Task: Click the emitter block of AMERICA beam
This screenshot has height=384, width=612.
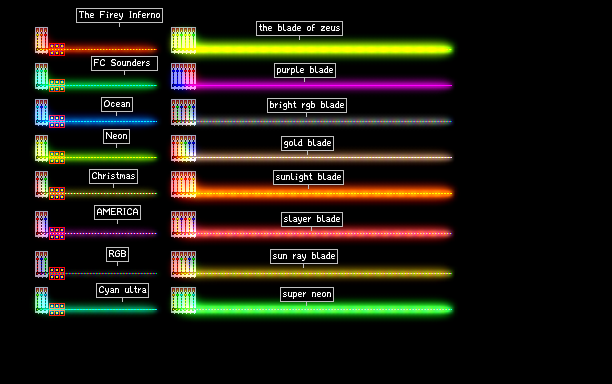Action: (x=41, y=224)
